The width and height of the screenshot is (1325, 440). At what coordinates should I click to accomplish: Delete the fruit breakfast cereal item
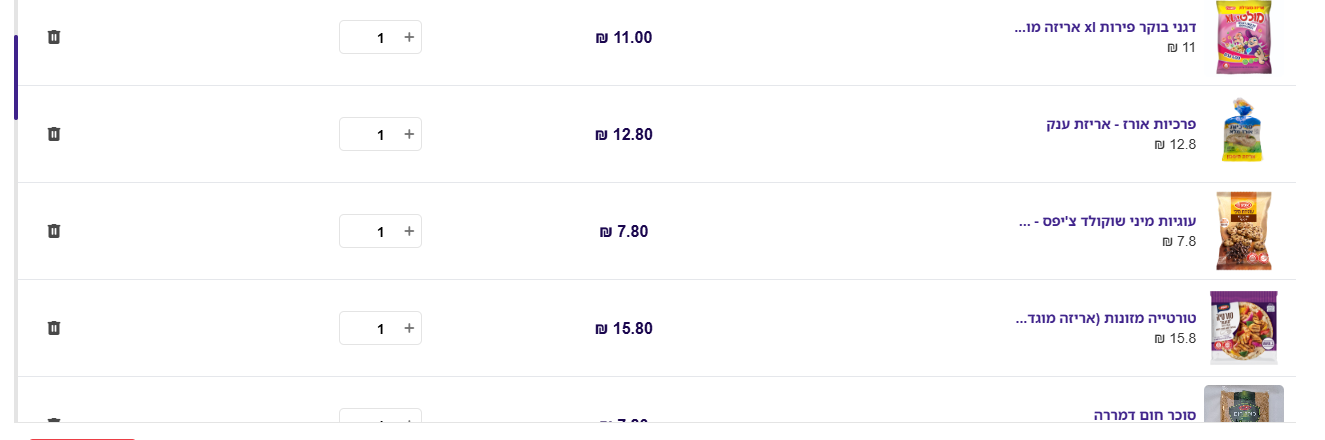(x=54, y=37)
